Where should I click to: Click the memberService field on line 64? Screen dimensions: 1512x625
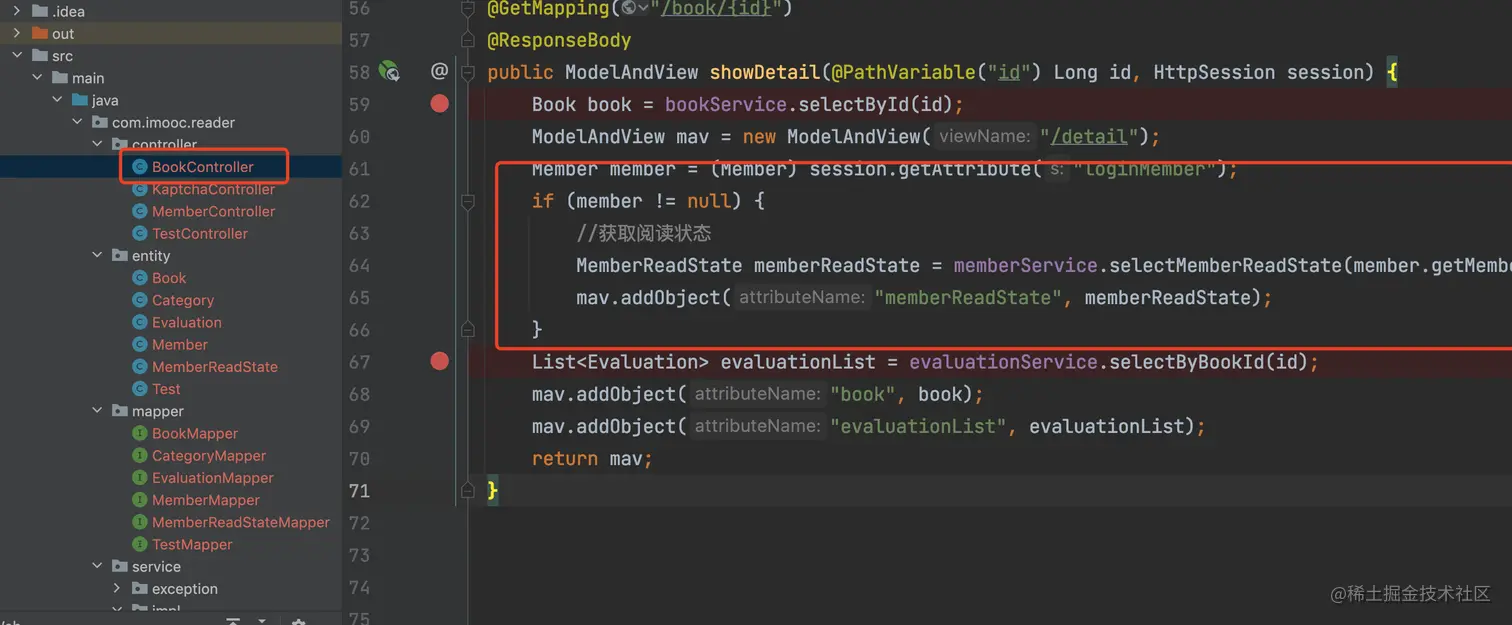coord(1026,265)
